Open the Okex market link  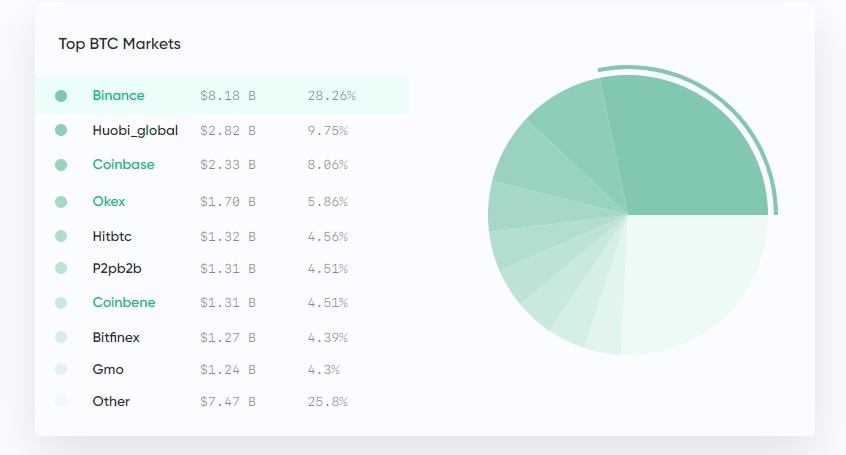[109, 201]
